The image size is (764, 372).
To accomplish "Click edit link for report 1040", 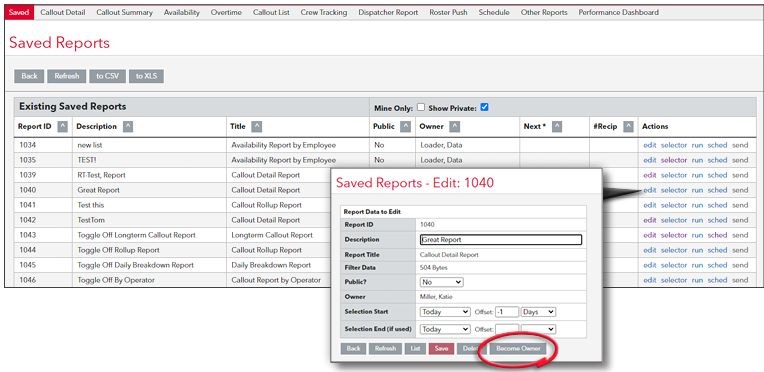I will (650, 190).
